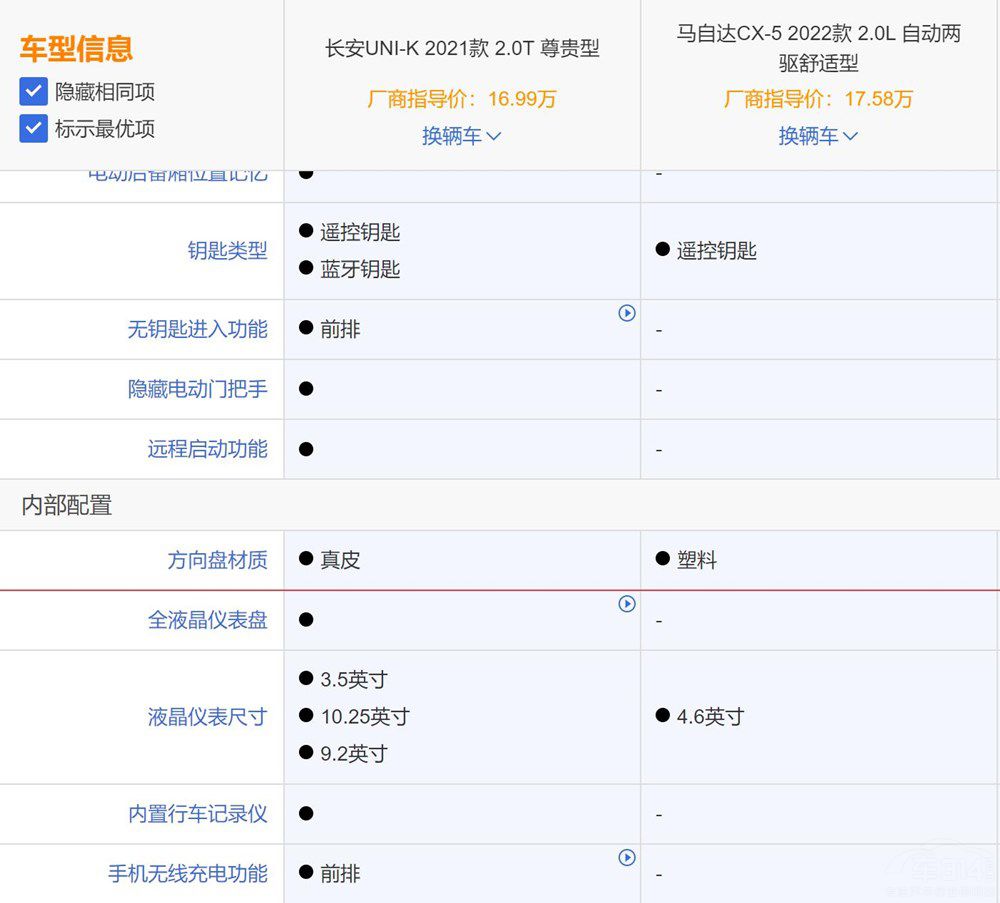The width and height of the screenshot is (1000, 903).
Task: Click the 远程启动功能 label
Action: [x=207, y=449]
